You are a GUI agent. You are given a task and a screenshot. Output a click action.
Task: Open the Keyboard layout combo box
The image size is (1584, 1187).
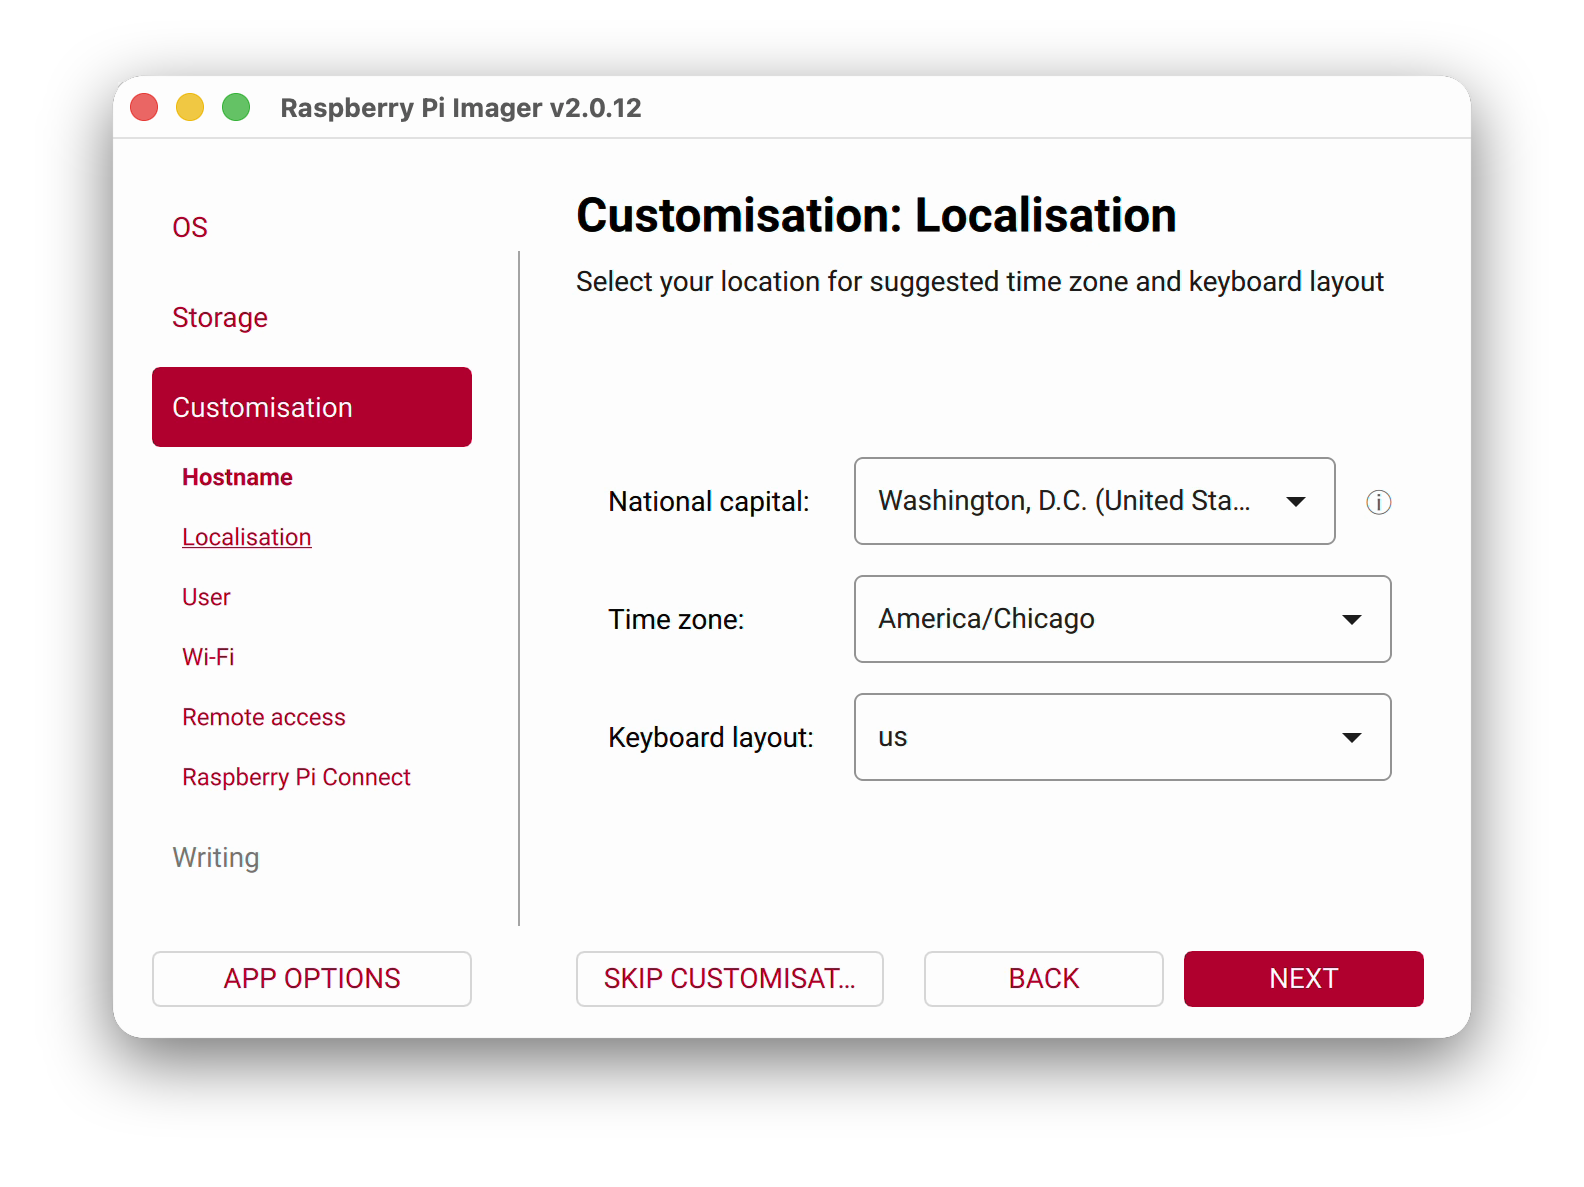(x=1122, y=737)
